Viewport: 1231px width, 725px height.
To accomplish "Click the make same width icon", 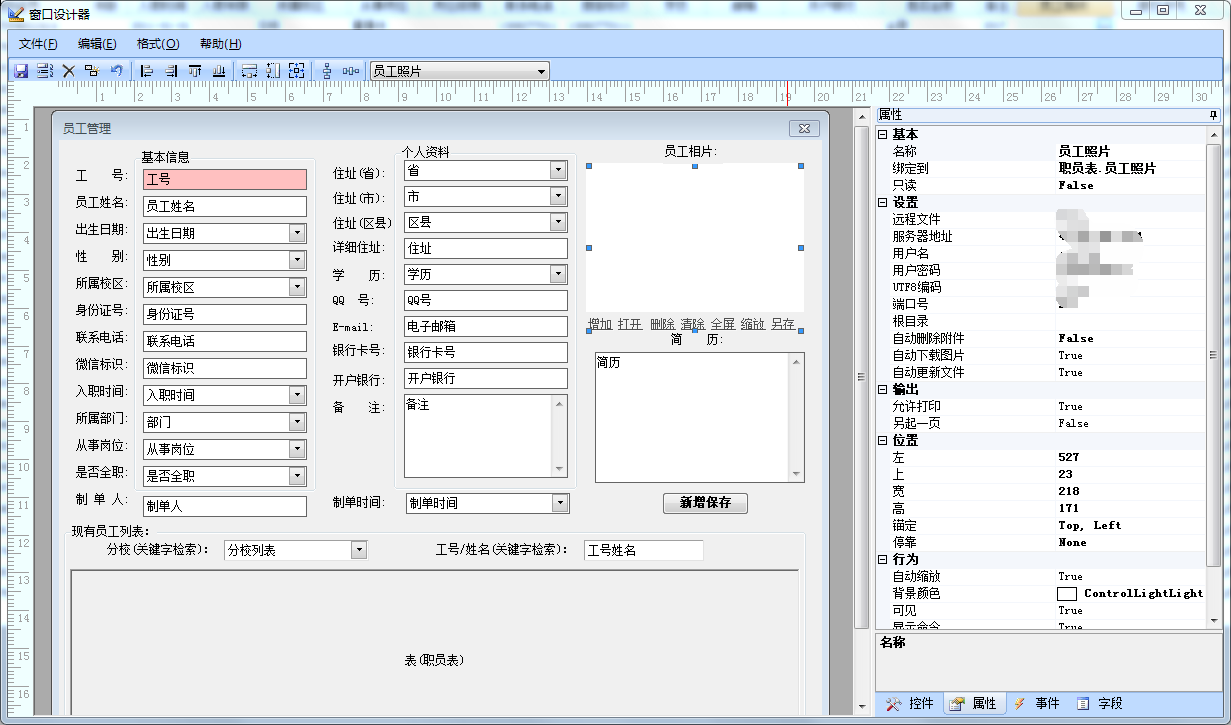I will click(x=249, y=71).
